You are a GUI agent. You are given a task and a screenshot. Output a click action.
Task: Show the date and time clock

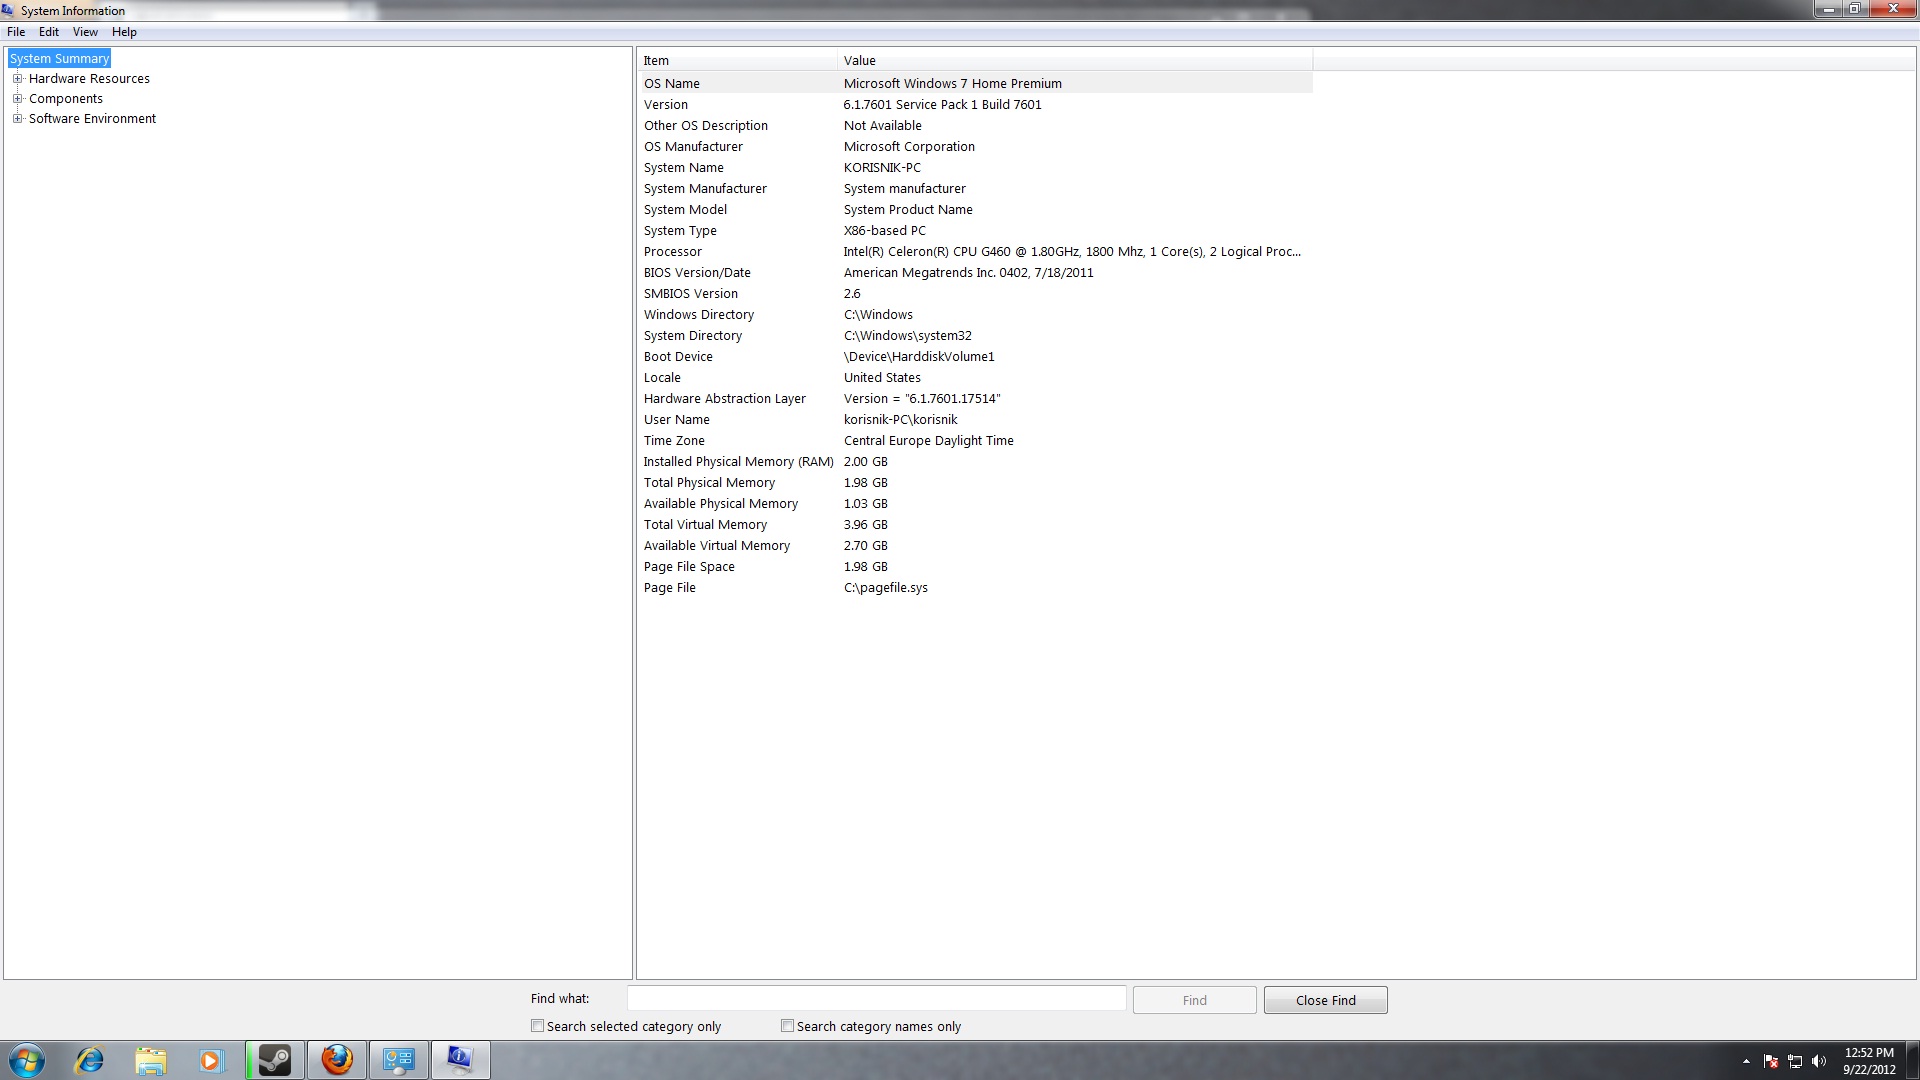pos(1869,1061)
